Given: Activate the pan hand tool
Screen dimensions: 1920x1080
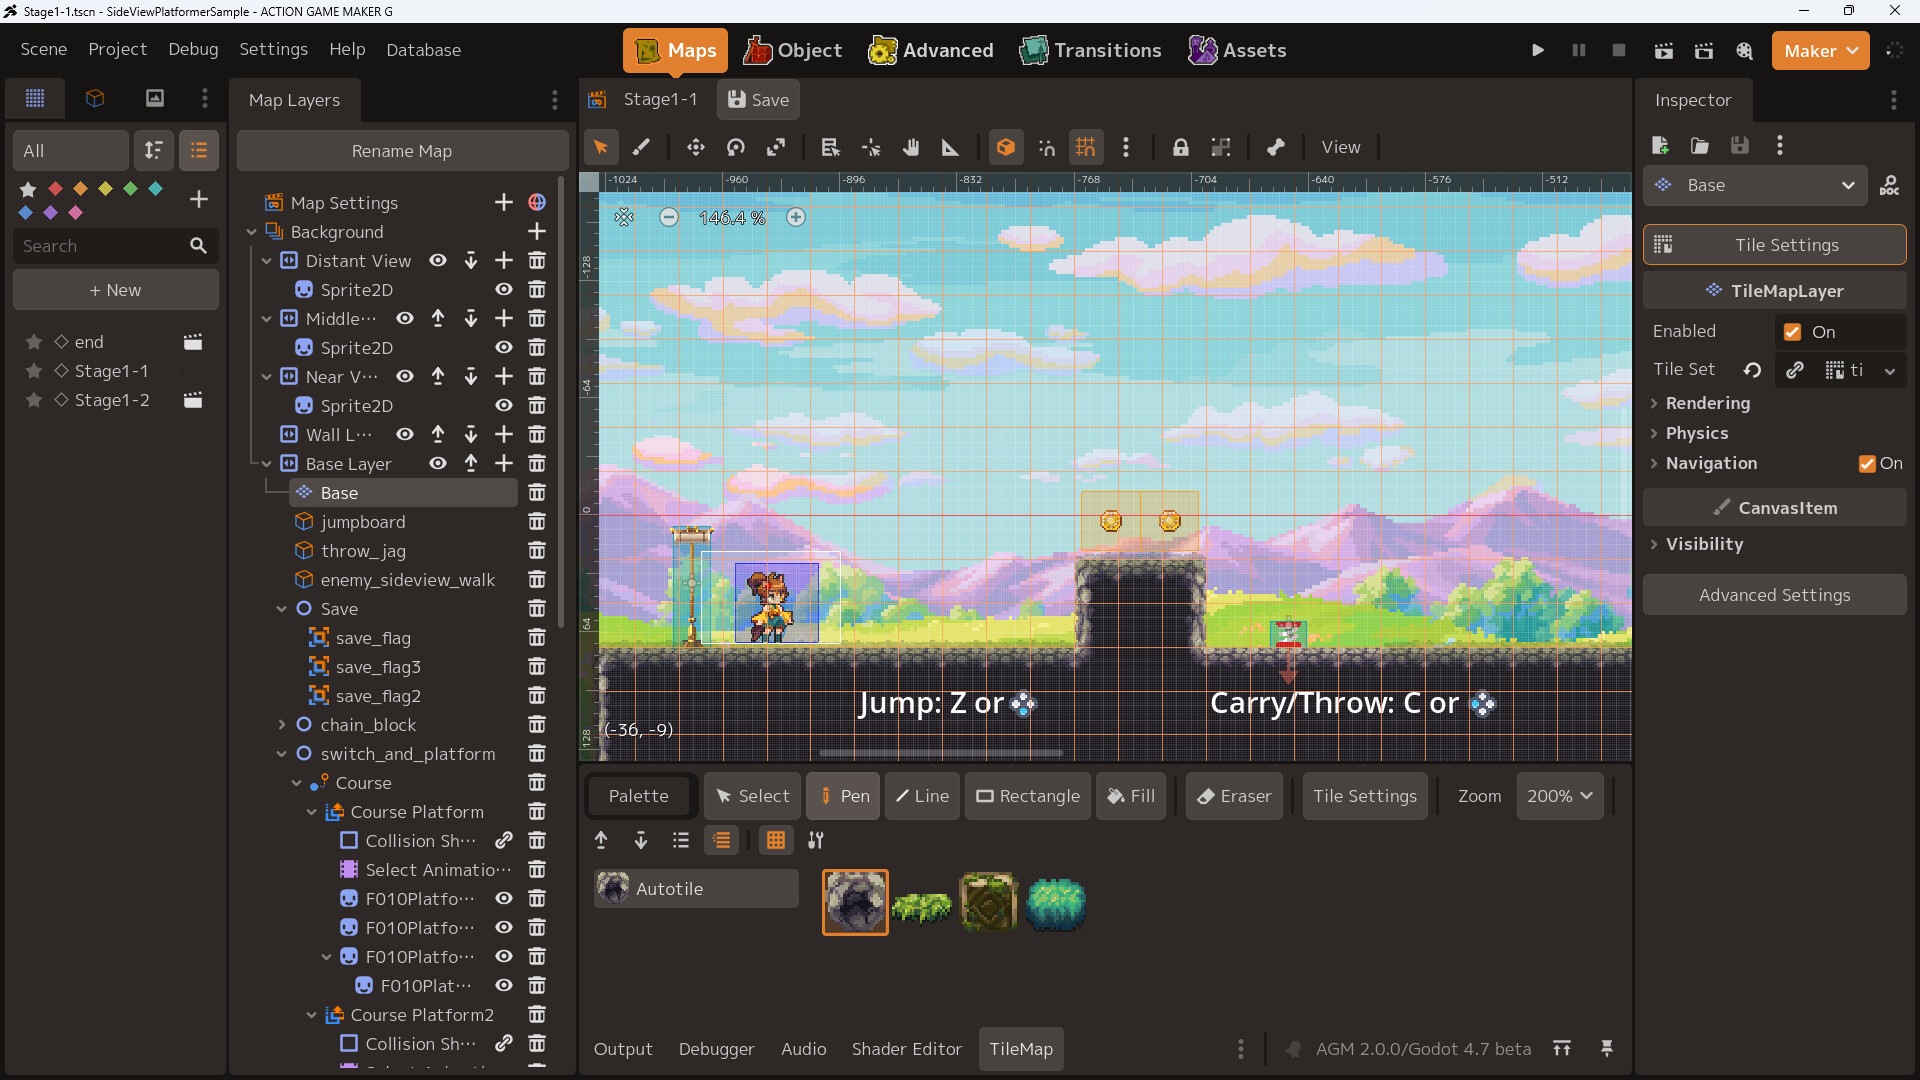Looking at the screenshot, I should (x=911, y=147).
